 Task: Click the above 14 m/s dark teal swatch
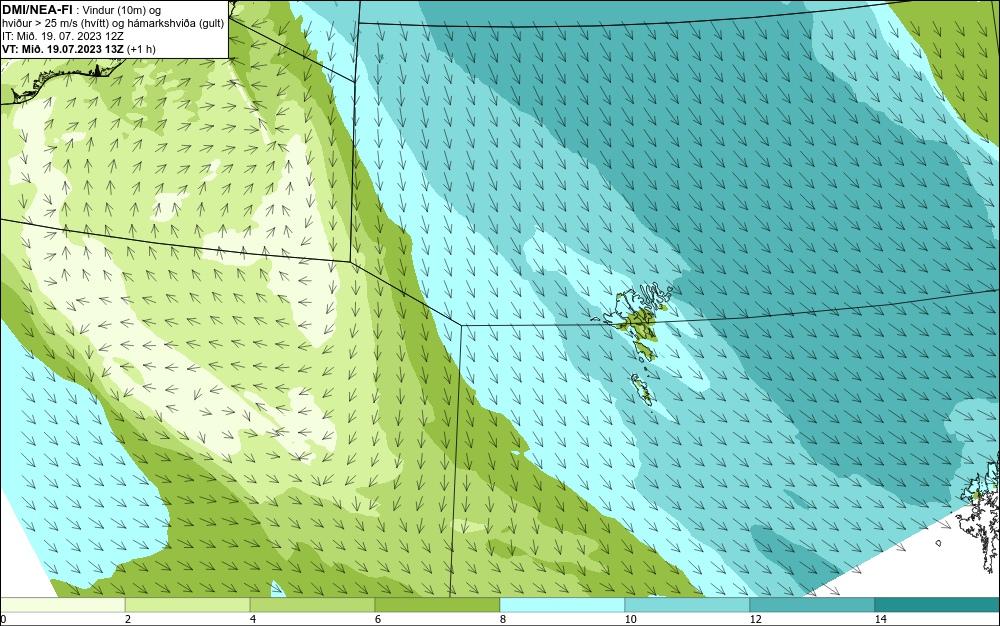[938, 604]
